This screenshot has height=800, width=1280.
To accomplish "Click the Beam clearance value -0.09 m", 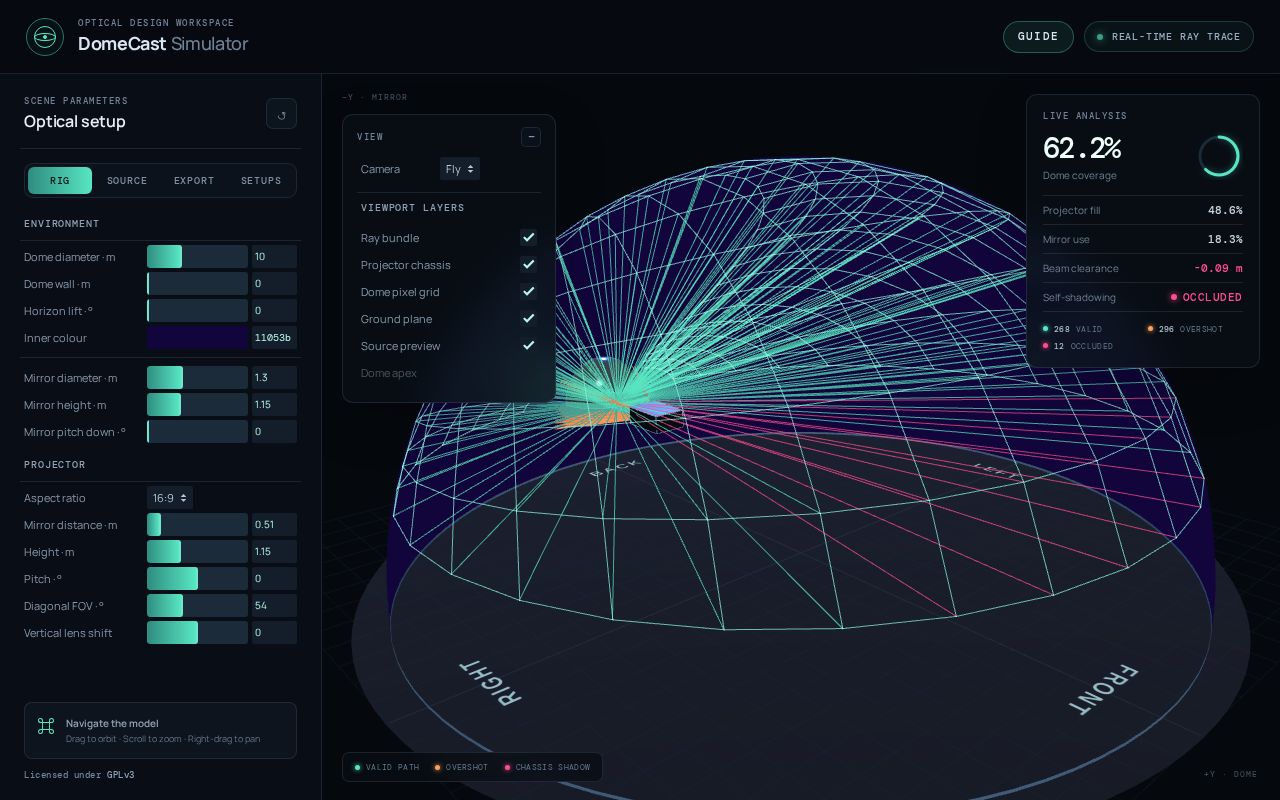I will coord(1218,269).
